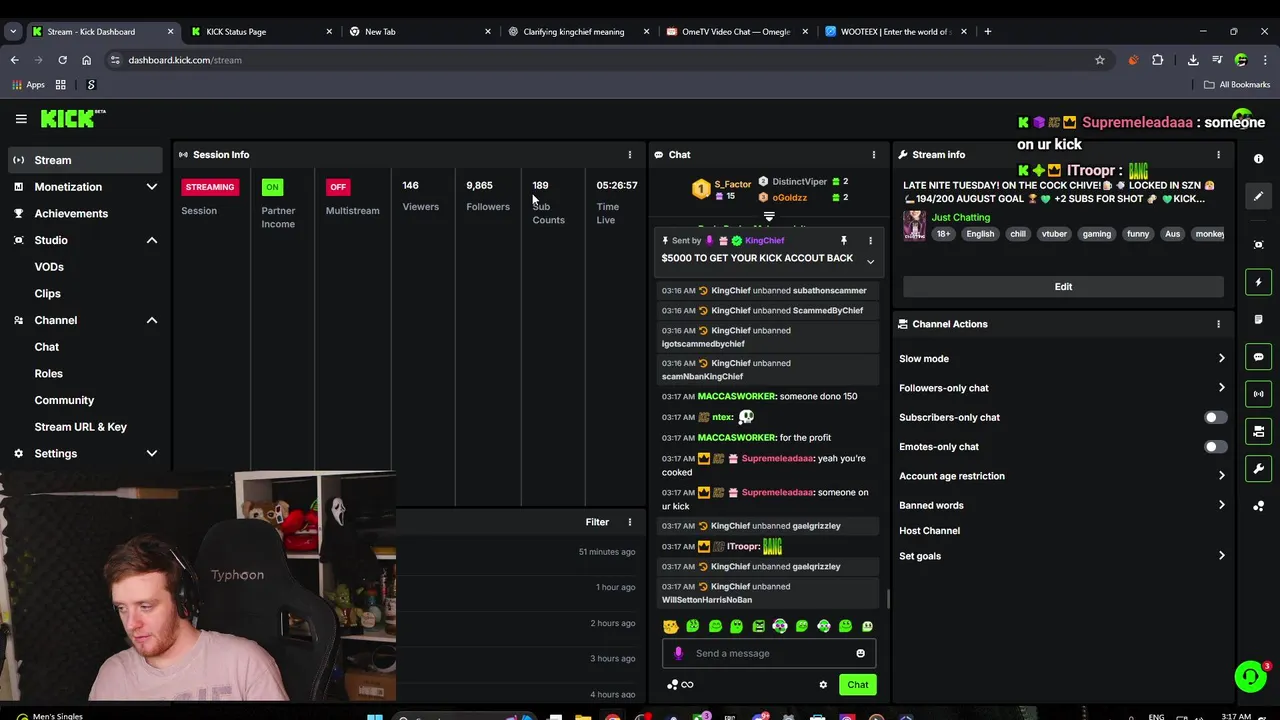1280x720 pixels.
Task: Select Stream in the sidebar
Action: tap(85, 160)
